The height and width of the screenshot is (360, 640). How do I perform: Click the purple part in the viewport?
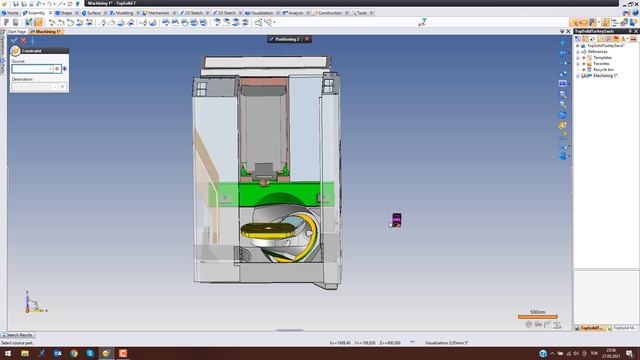[x=396, y=220]
